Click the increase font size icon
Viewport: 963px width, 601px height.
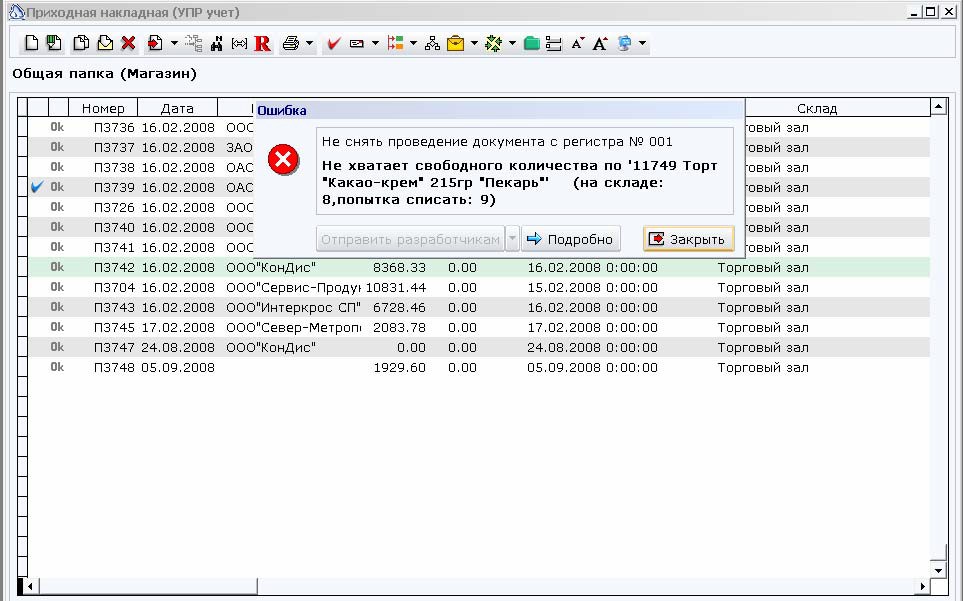(x=600, y=43)
